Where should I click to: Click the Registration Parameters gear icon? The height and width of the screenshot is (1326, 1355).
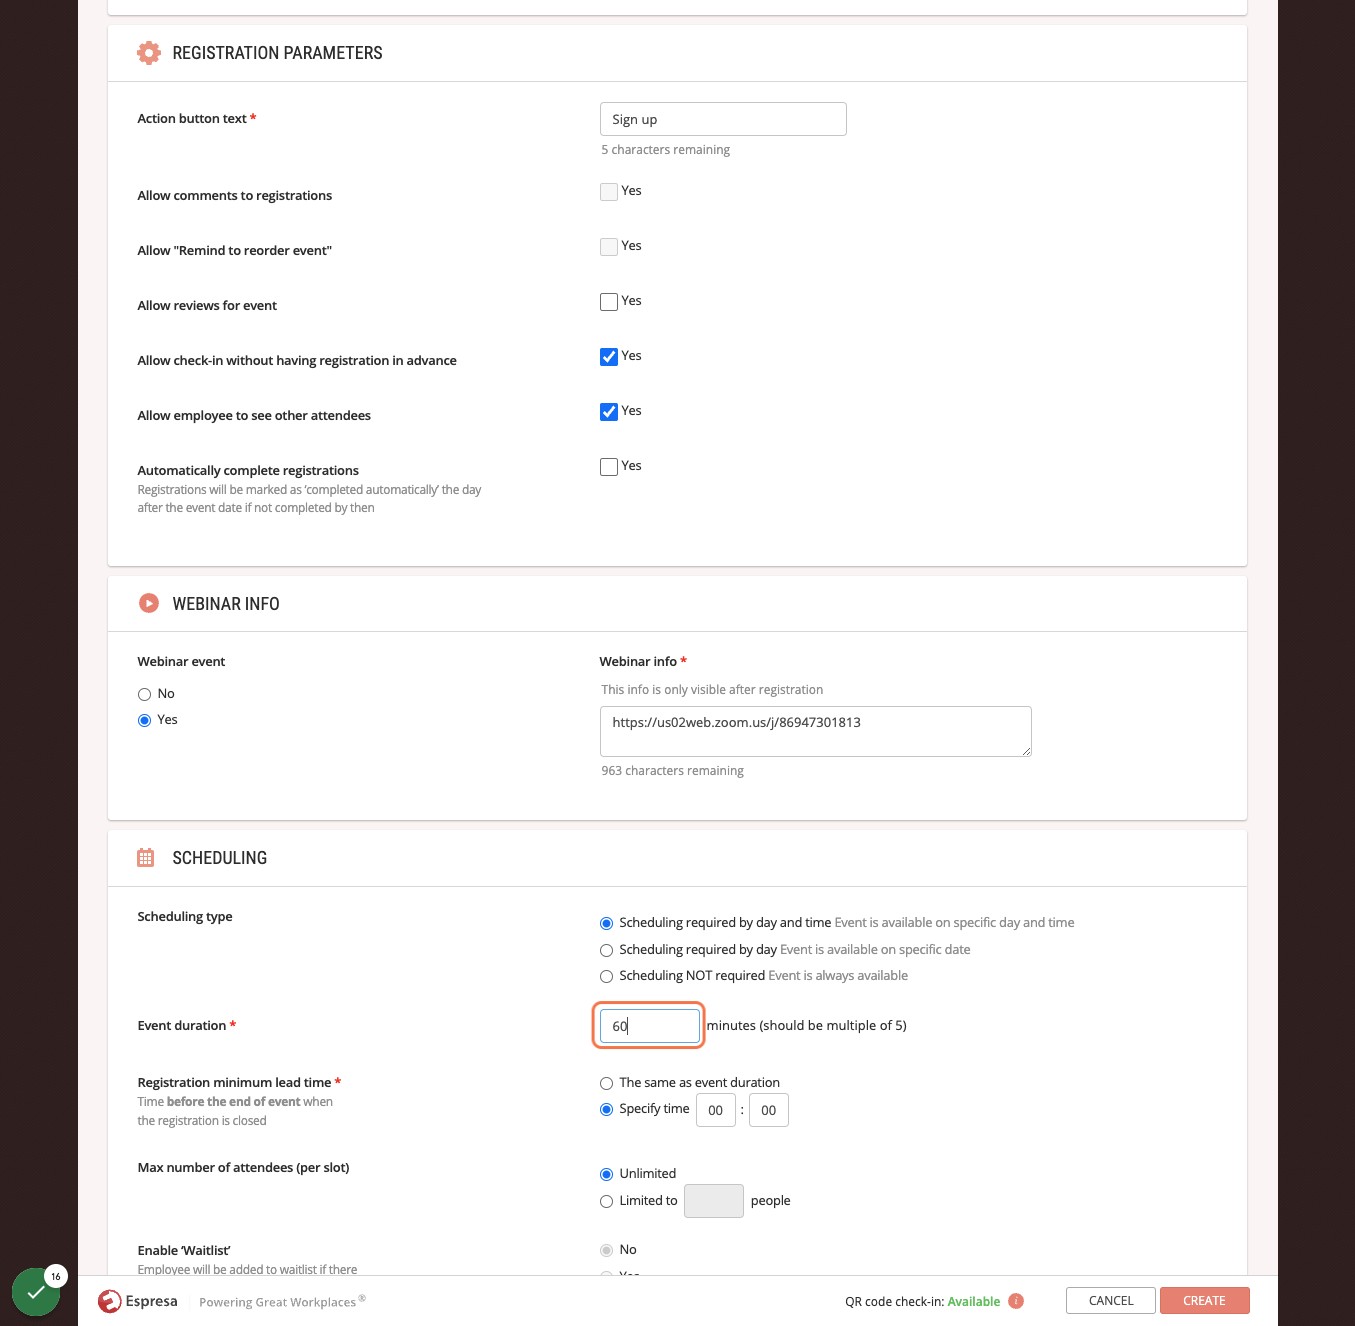tap(149, 53)
